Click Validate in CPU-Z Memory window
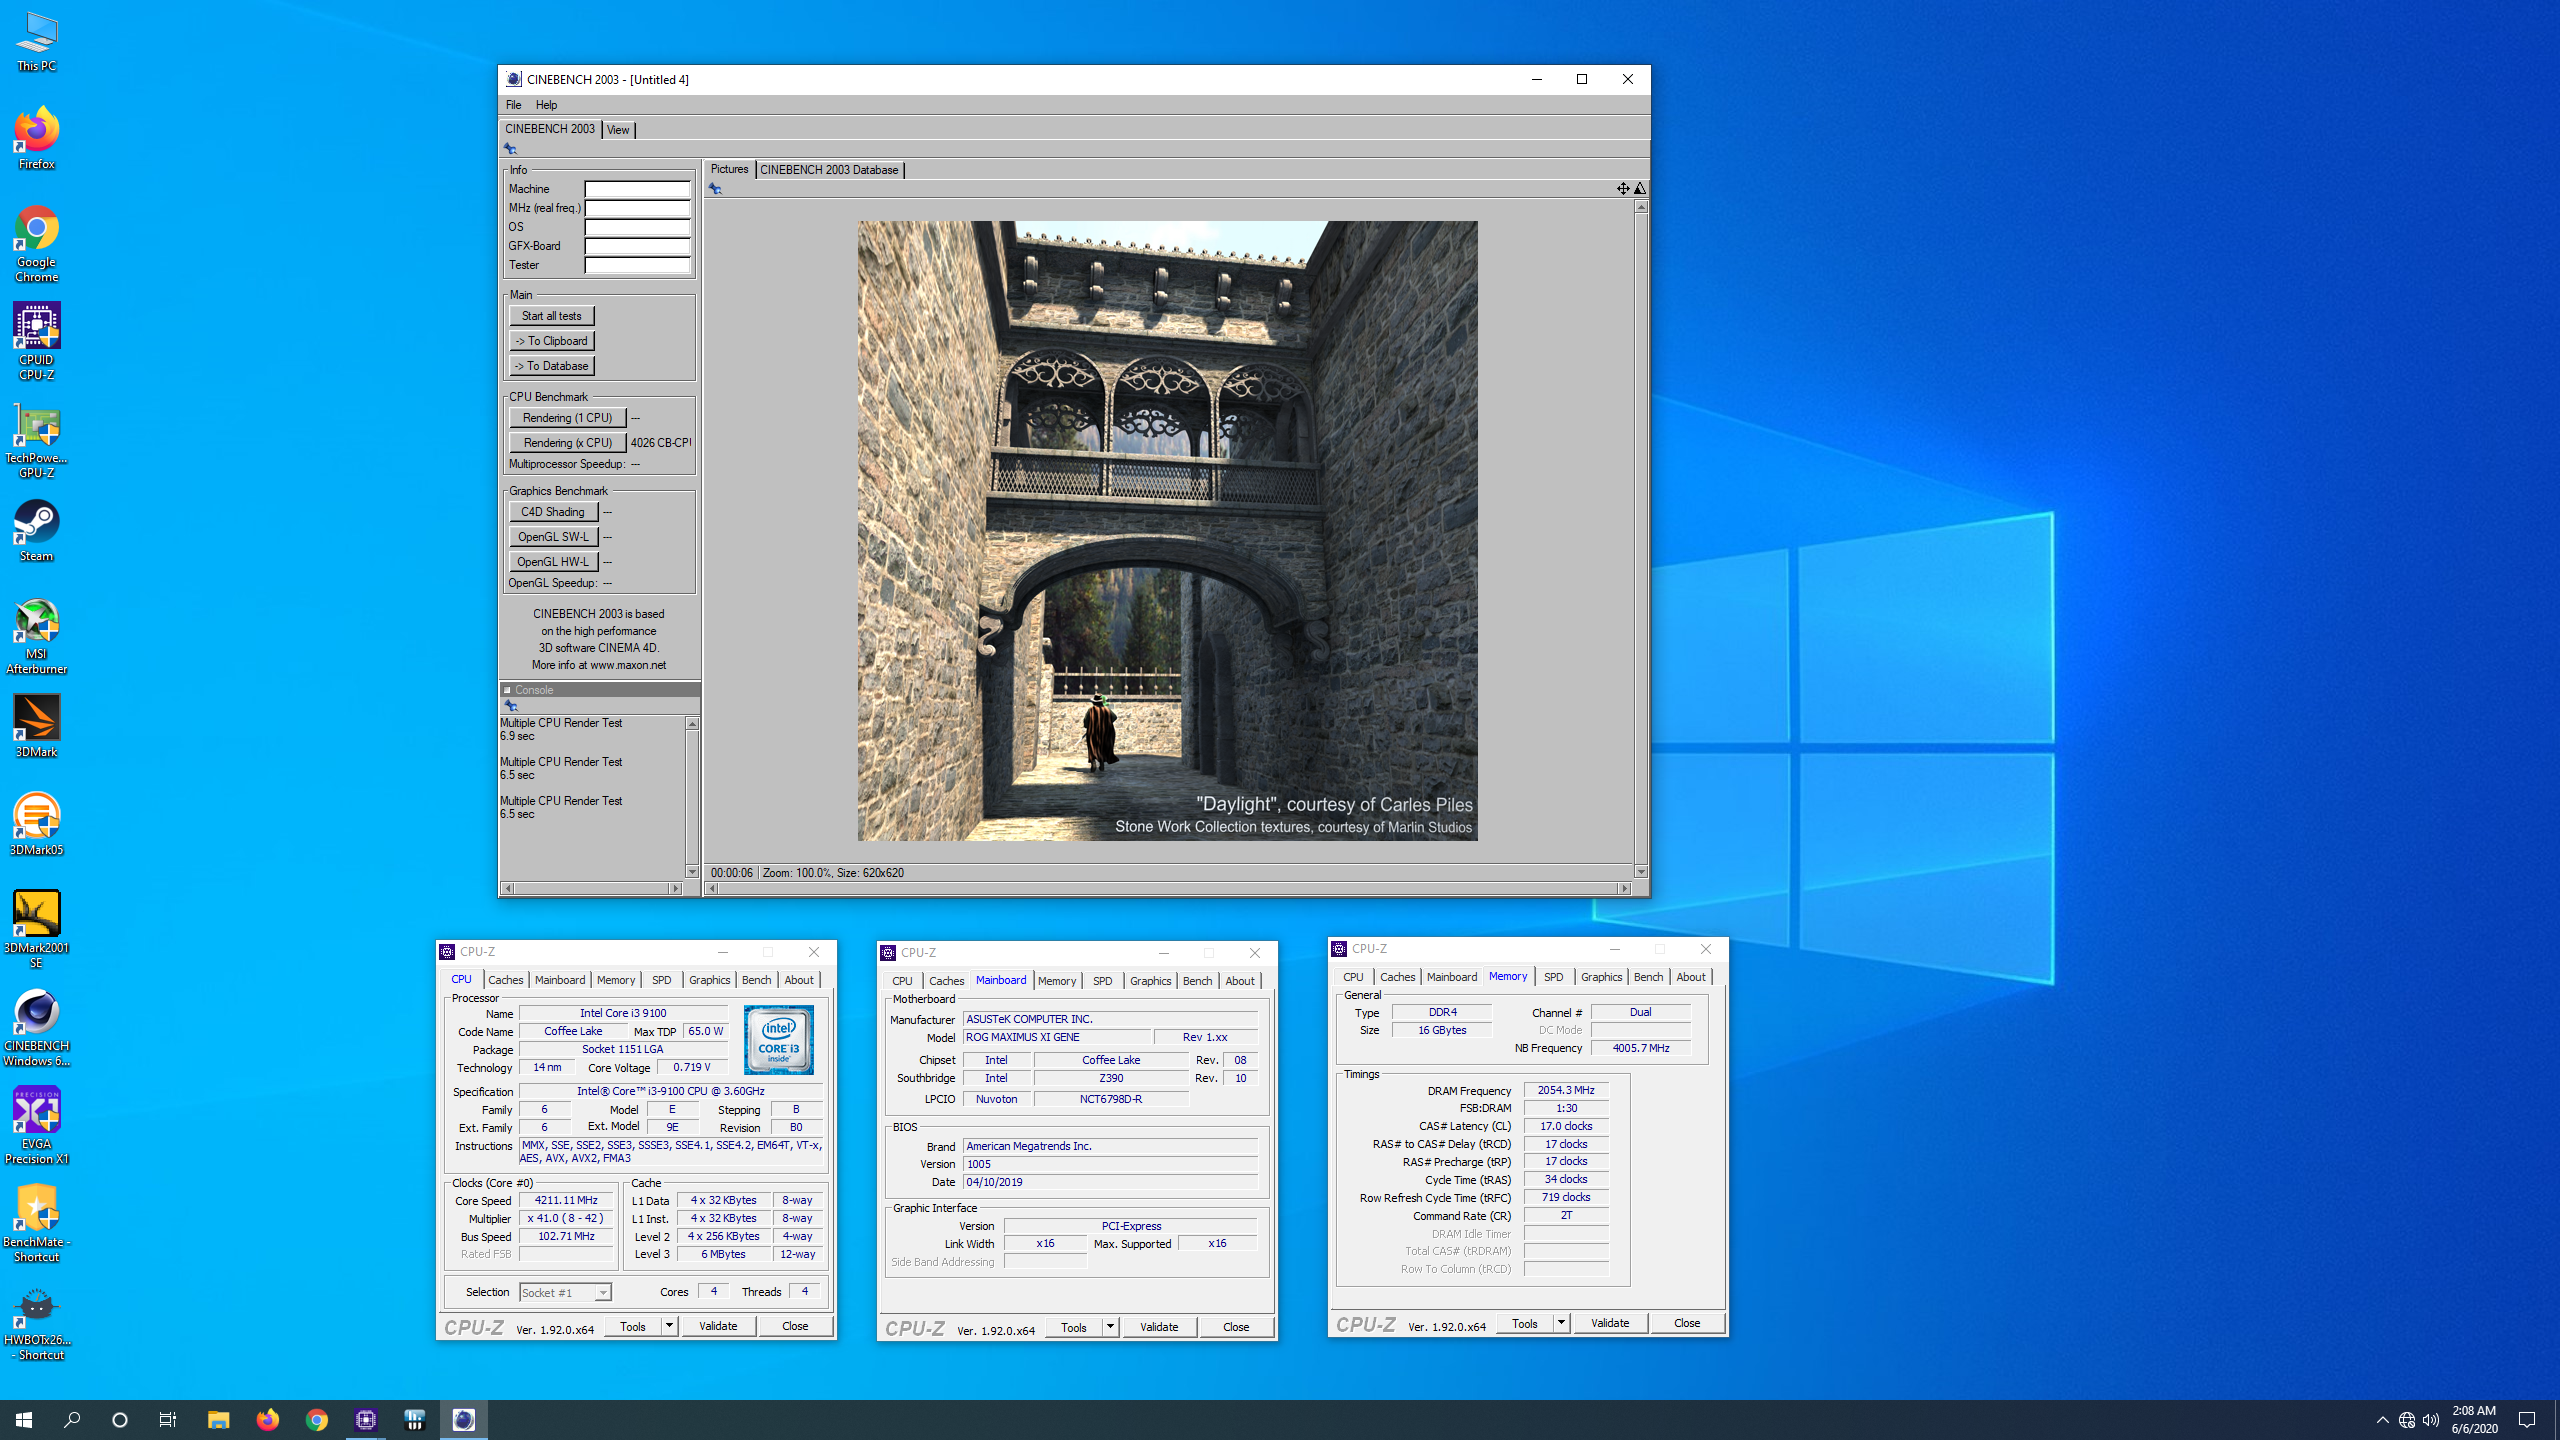 pos(1610,1323)
